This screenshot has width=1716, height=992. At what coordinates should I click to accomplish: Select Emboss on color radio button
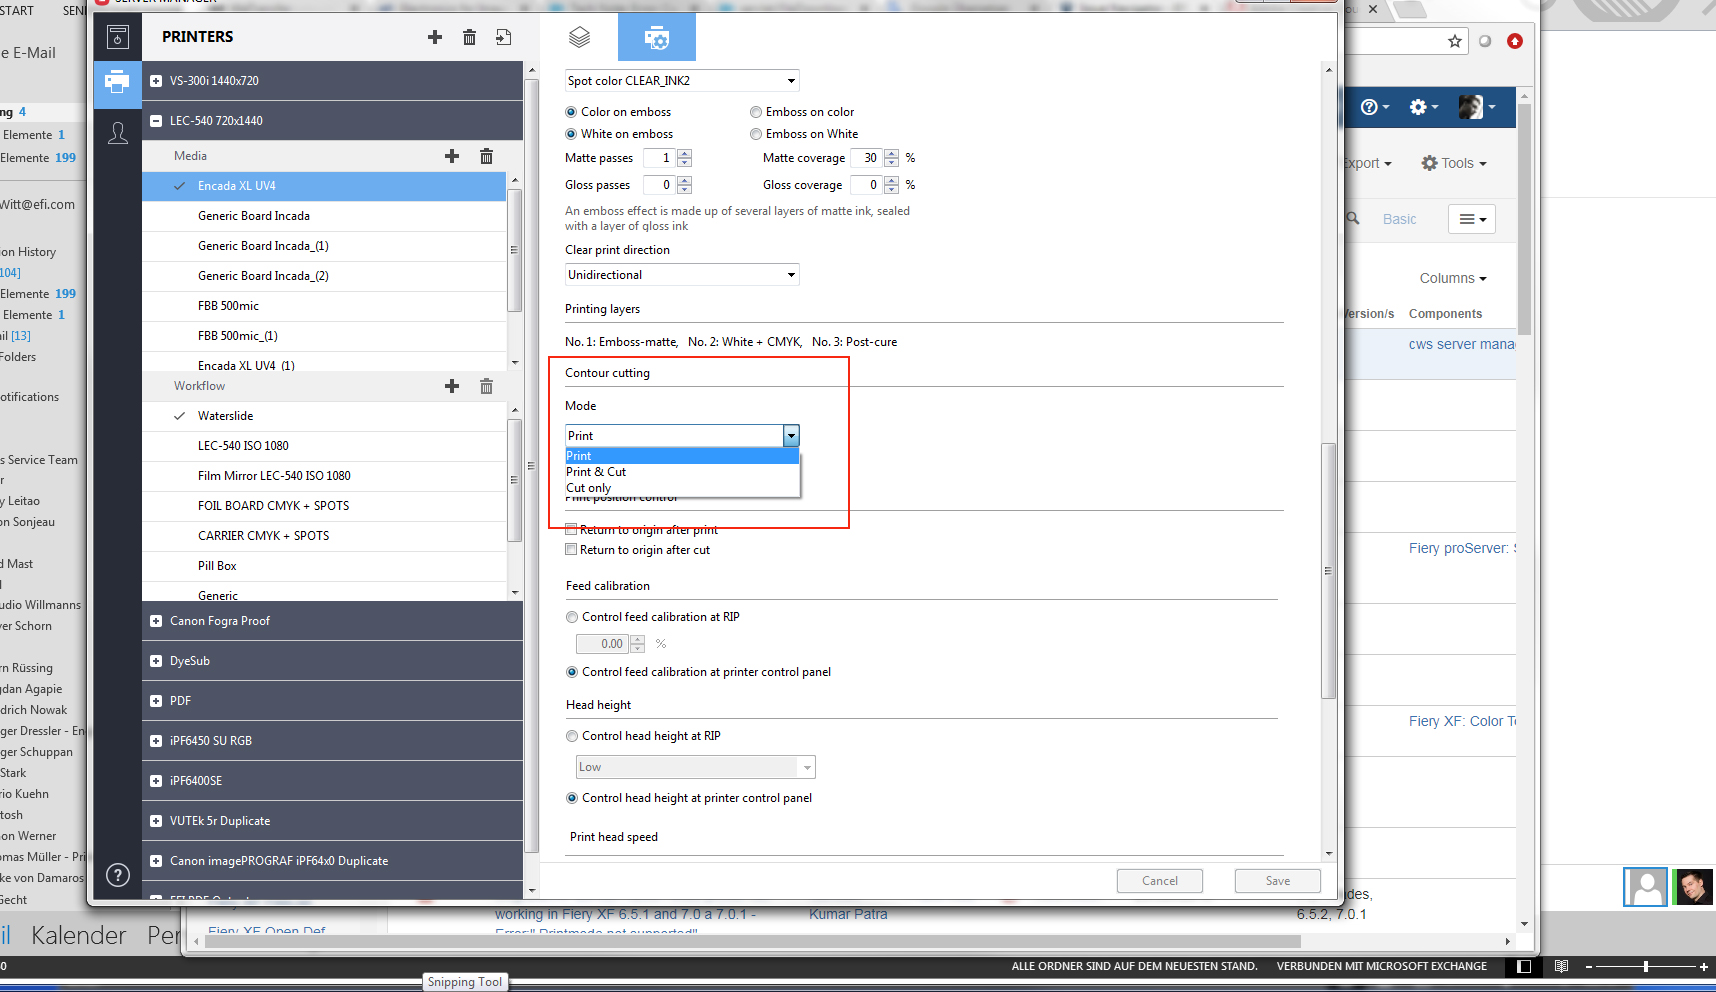click(756, 112)
